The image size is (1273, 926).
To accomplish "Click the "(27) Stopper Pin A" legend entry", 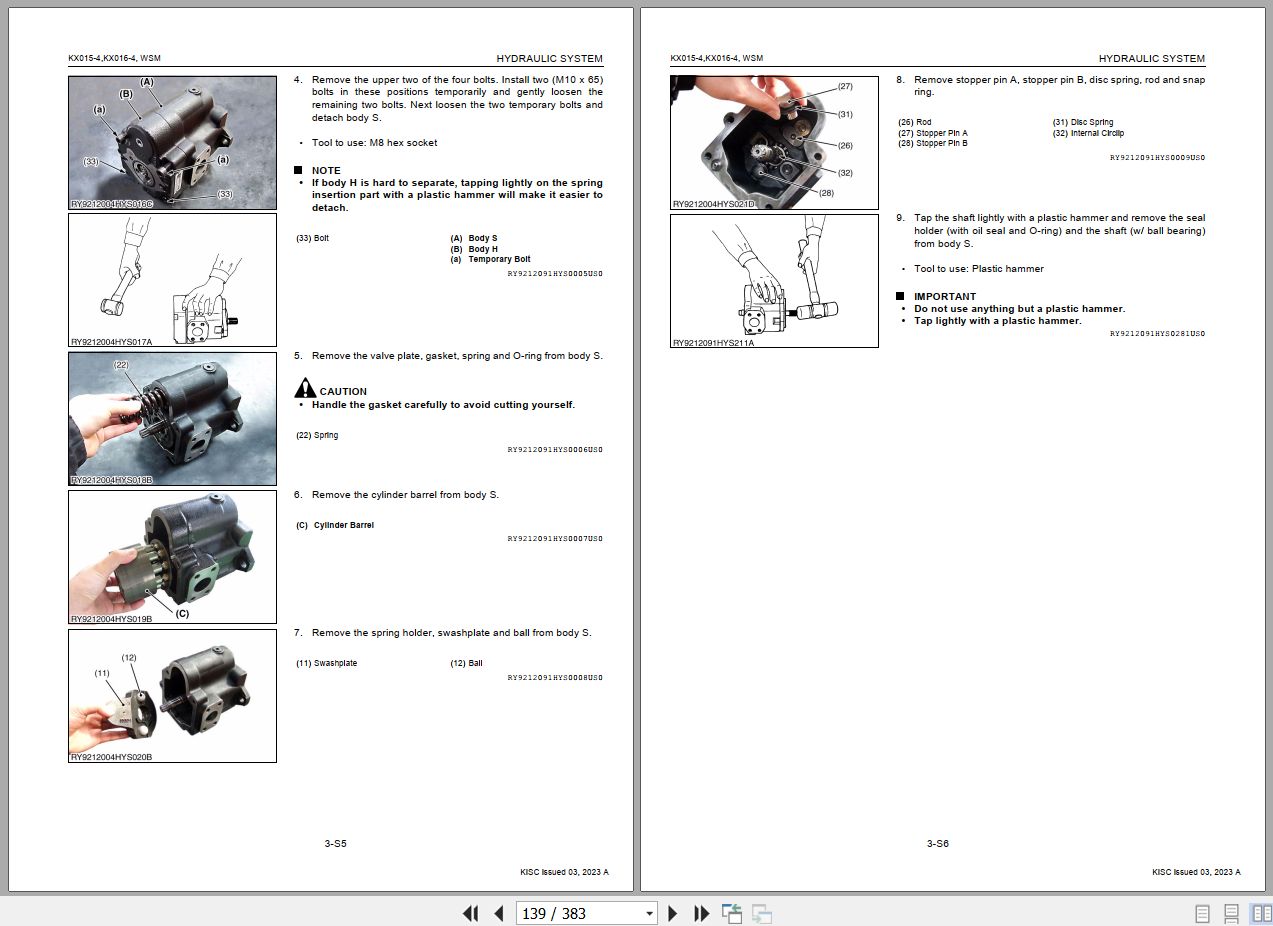I will 933,133.
